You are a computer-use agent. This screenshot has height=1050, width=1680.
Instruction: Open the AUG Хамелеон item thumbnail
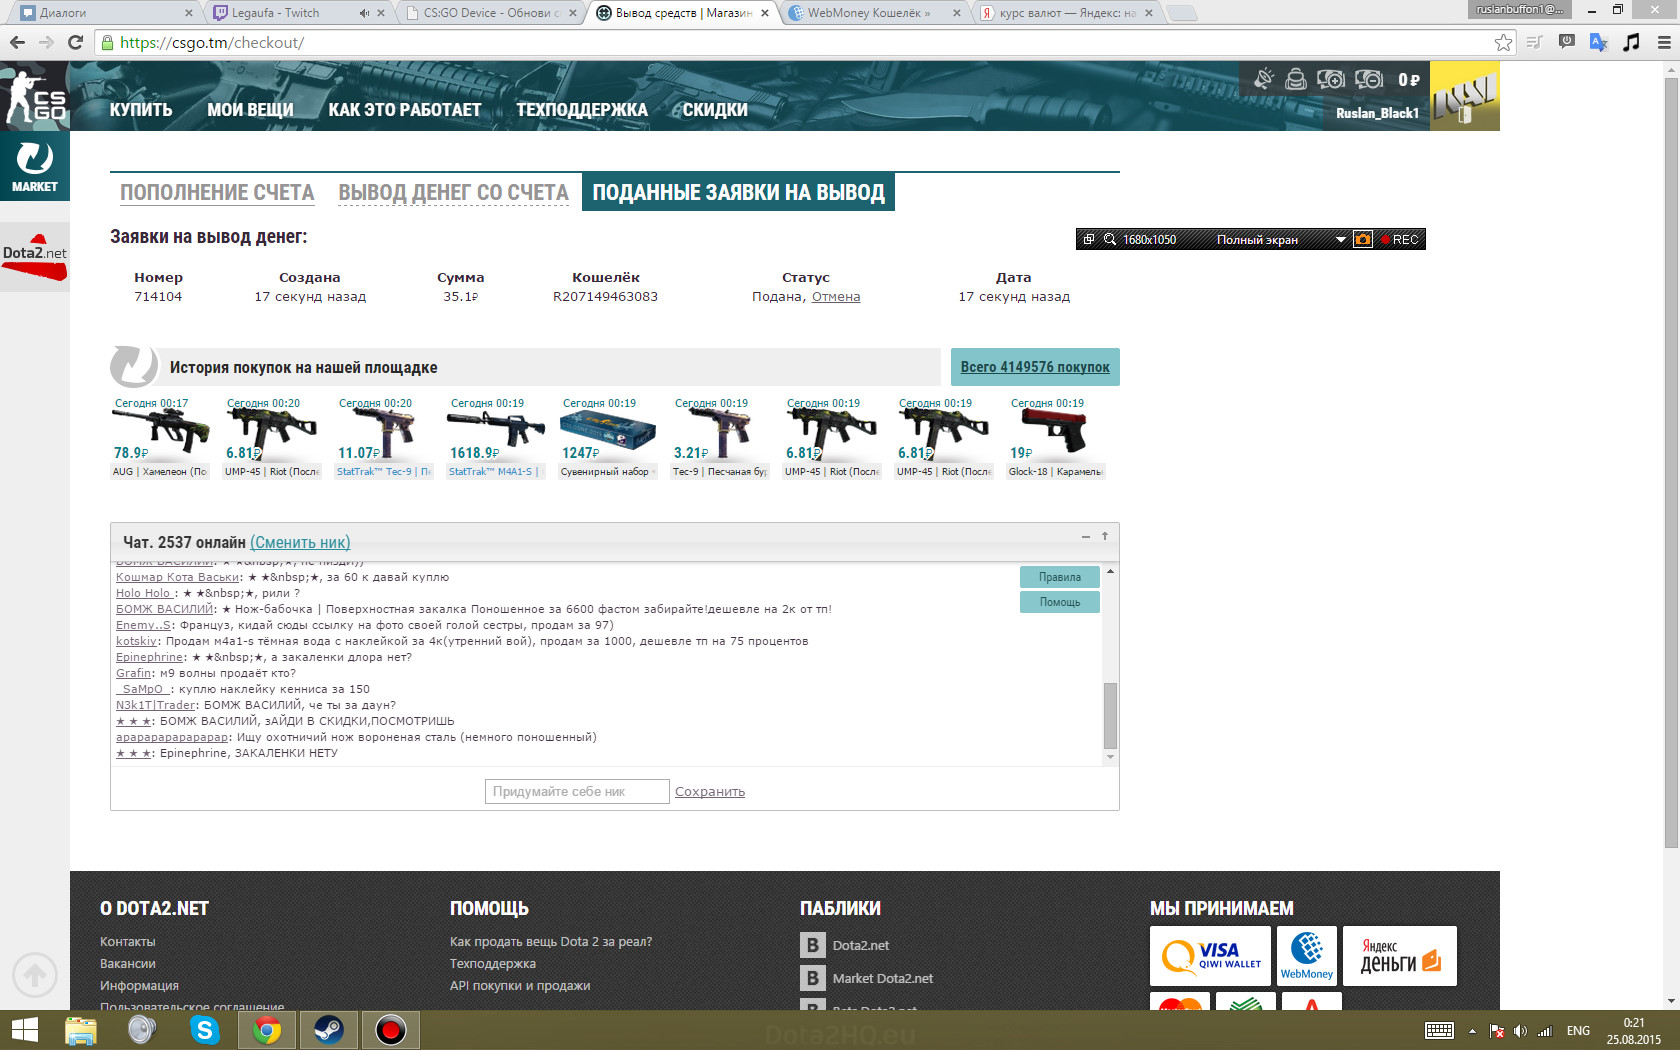pyautogui.click(x=160, y=438)
